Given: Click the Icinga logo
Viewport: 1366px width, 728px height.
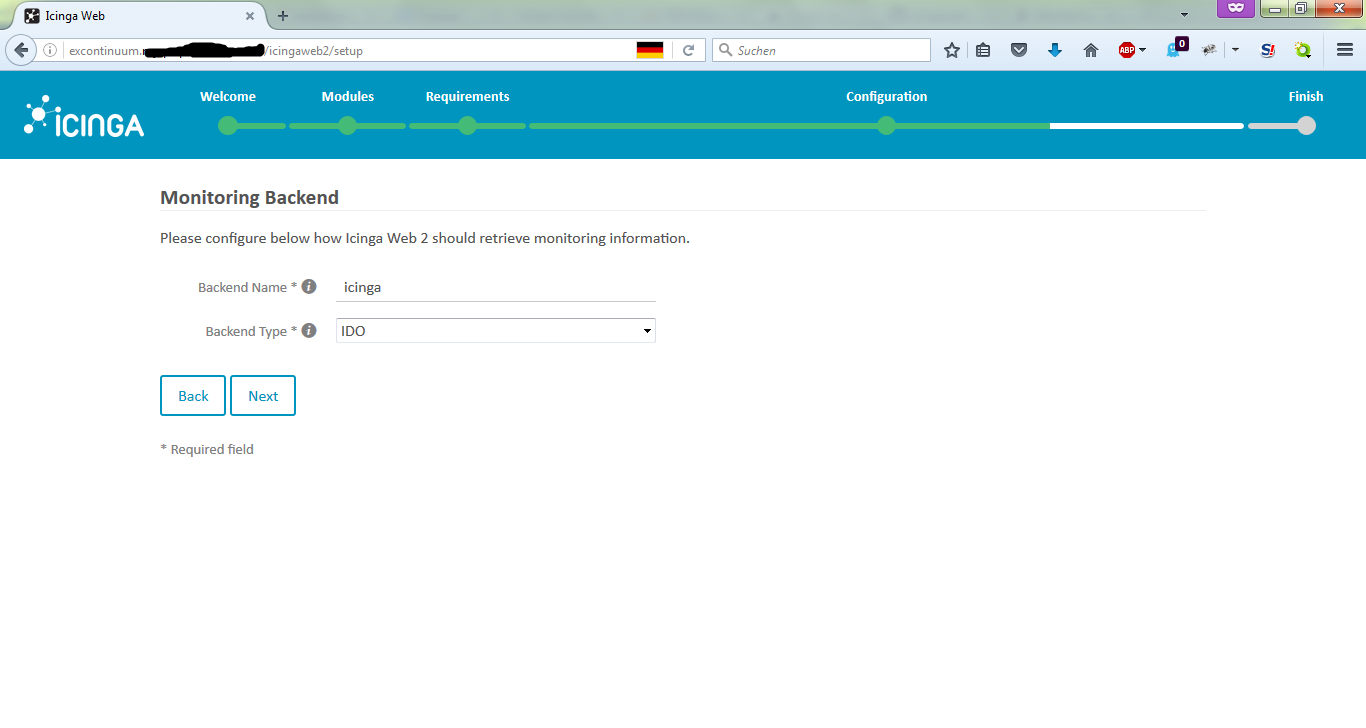Looking at the screenshot, I should [84, 116].
